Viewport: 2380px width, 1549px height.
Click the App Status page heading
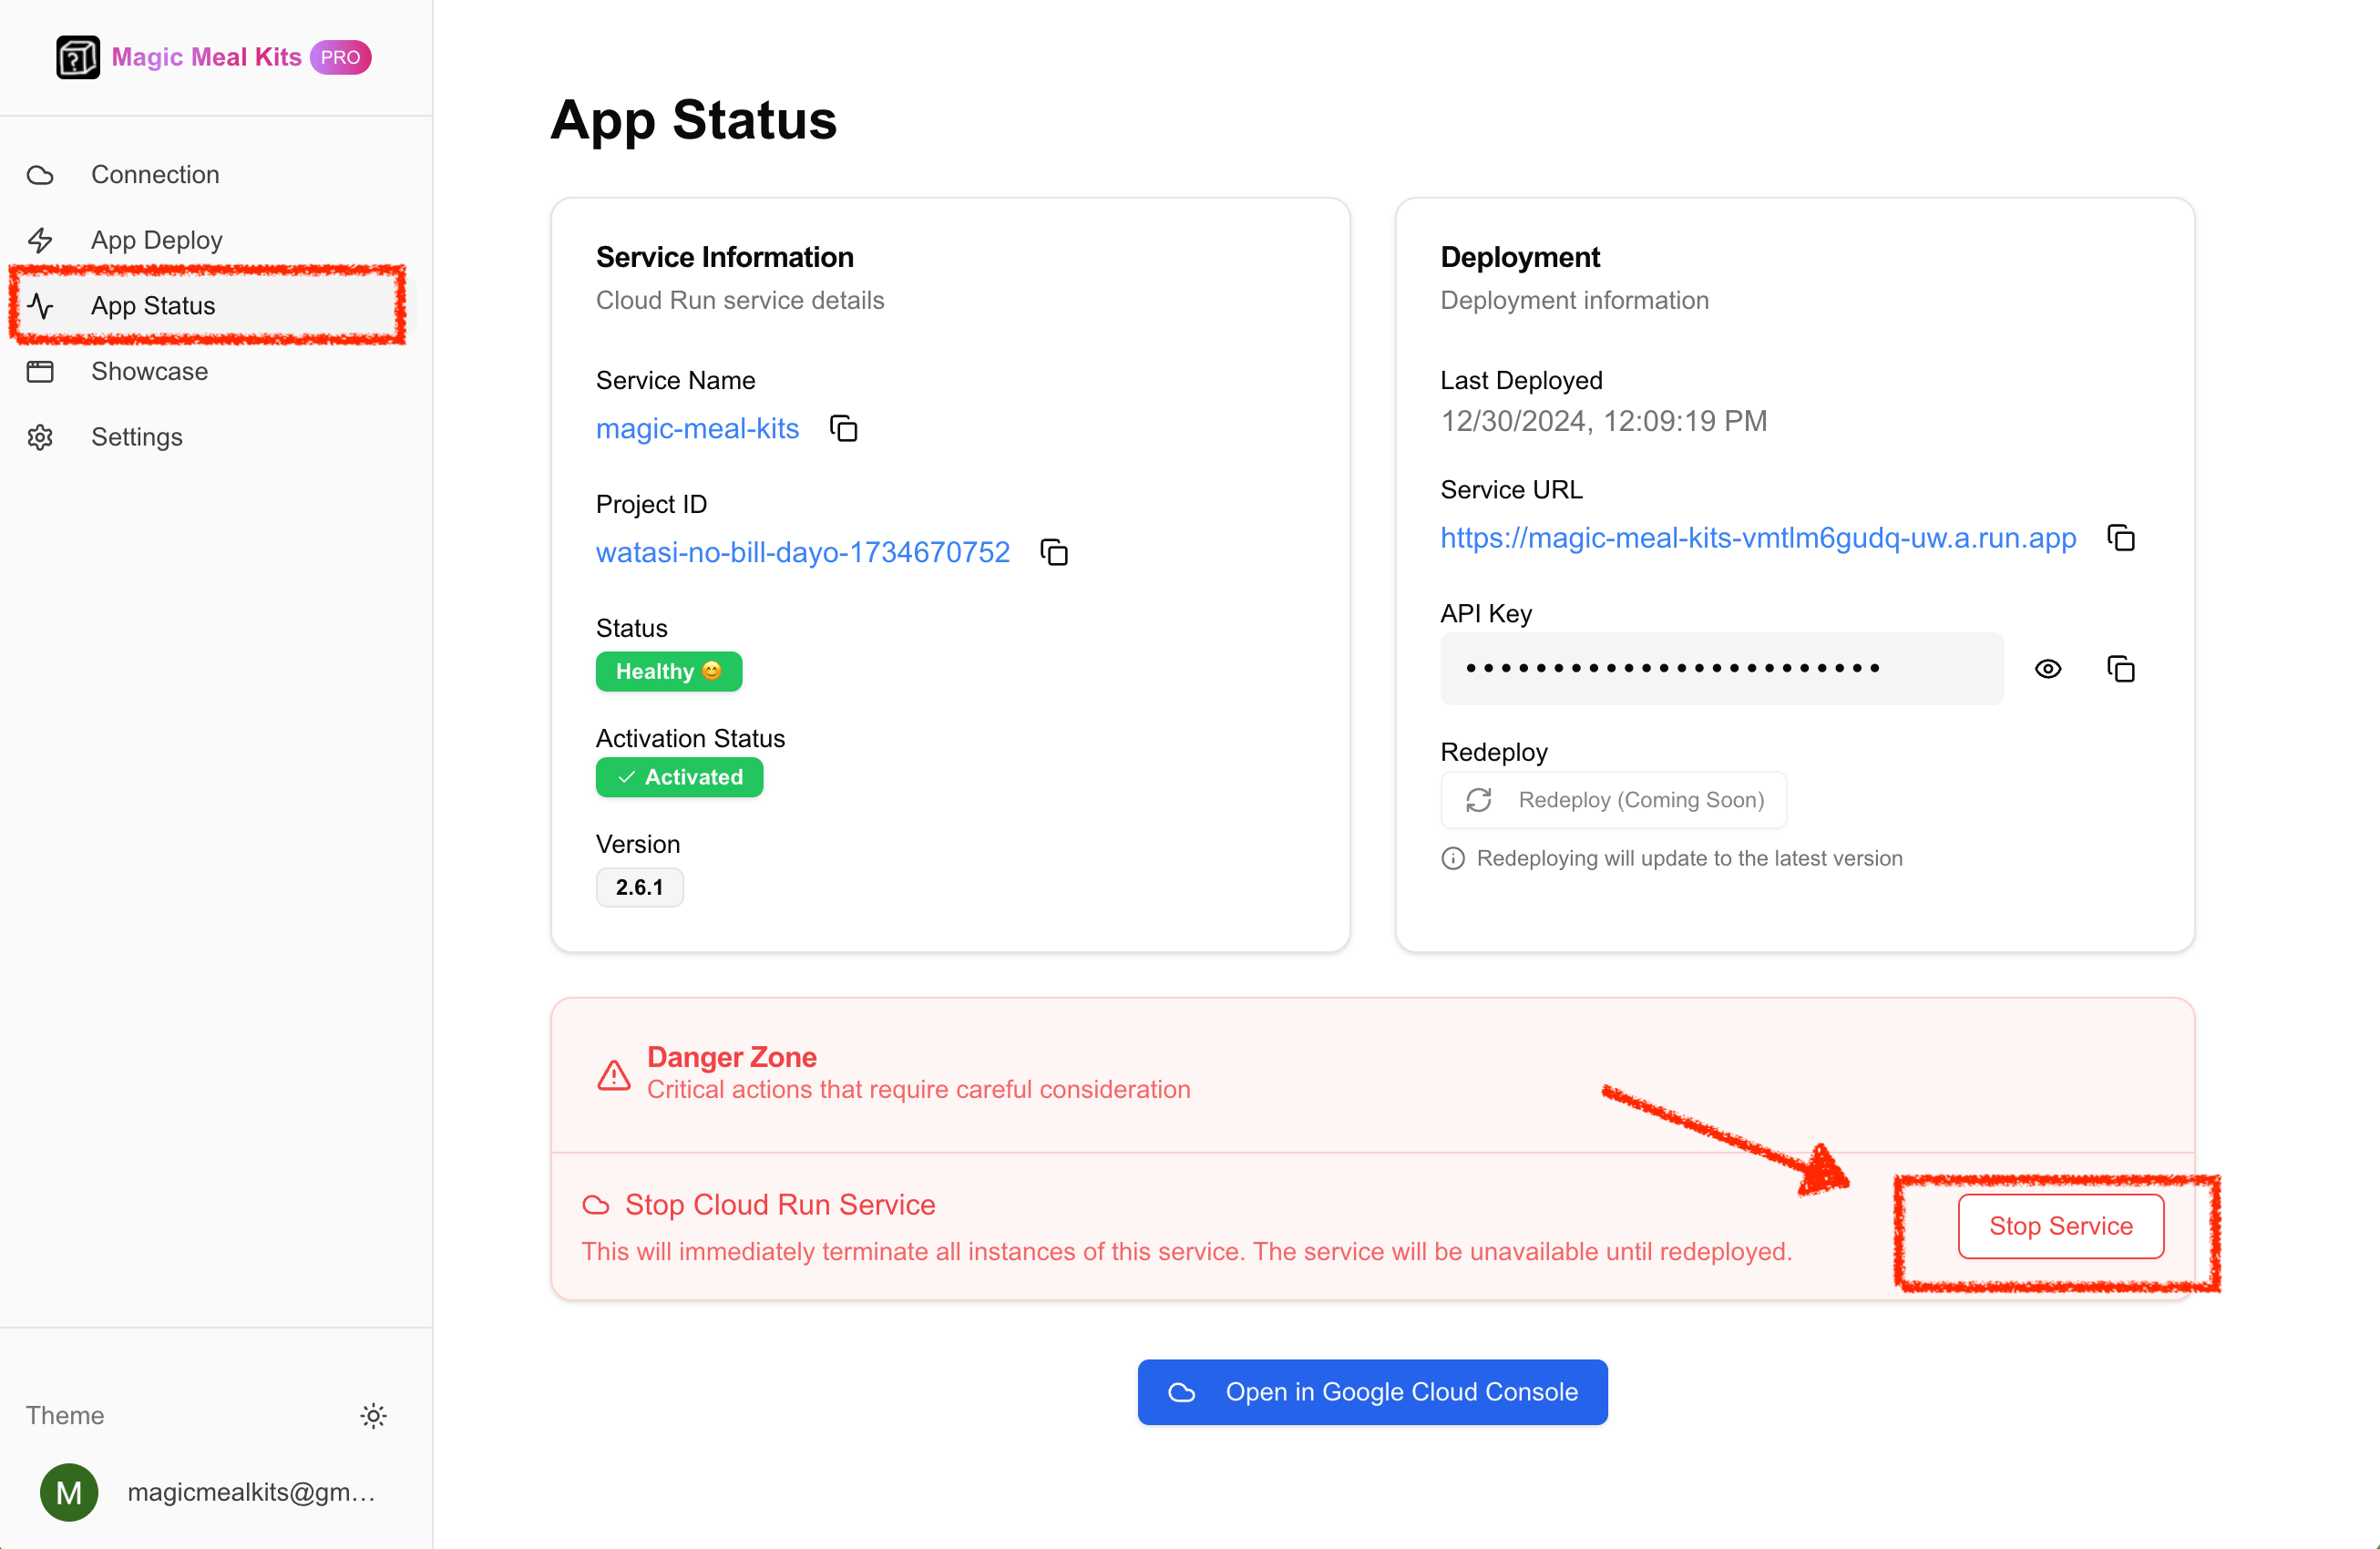click(x=693, y=120)
